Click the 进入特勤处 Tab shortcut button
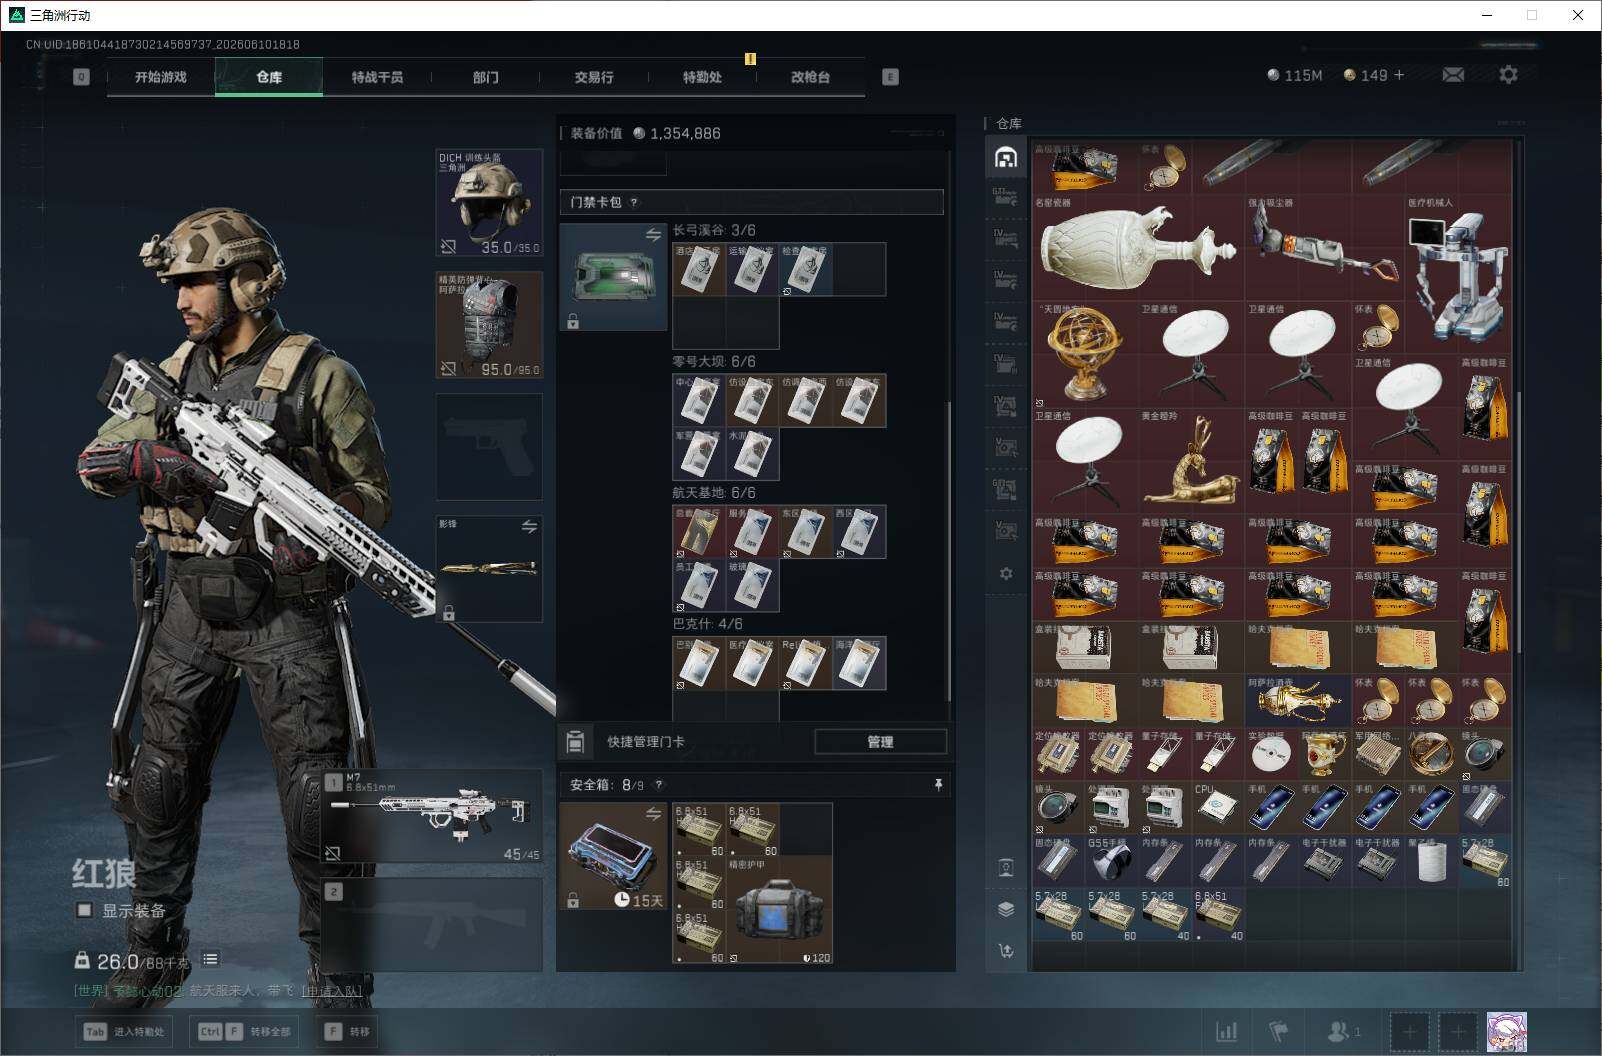Viewport: 1602px width, 1056px height. tap(124, 1032)
